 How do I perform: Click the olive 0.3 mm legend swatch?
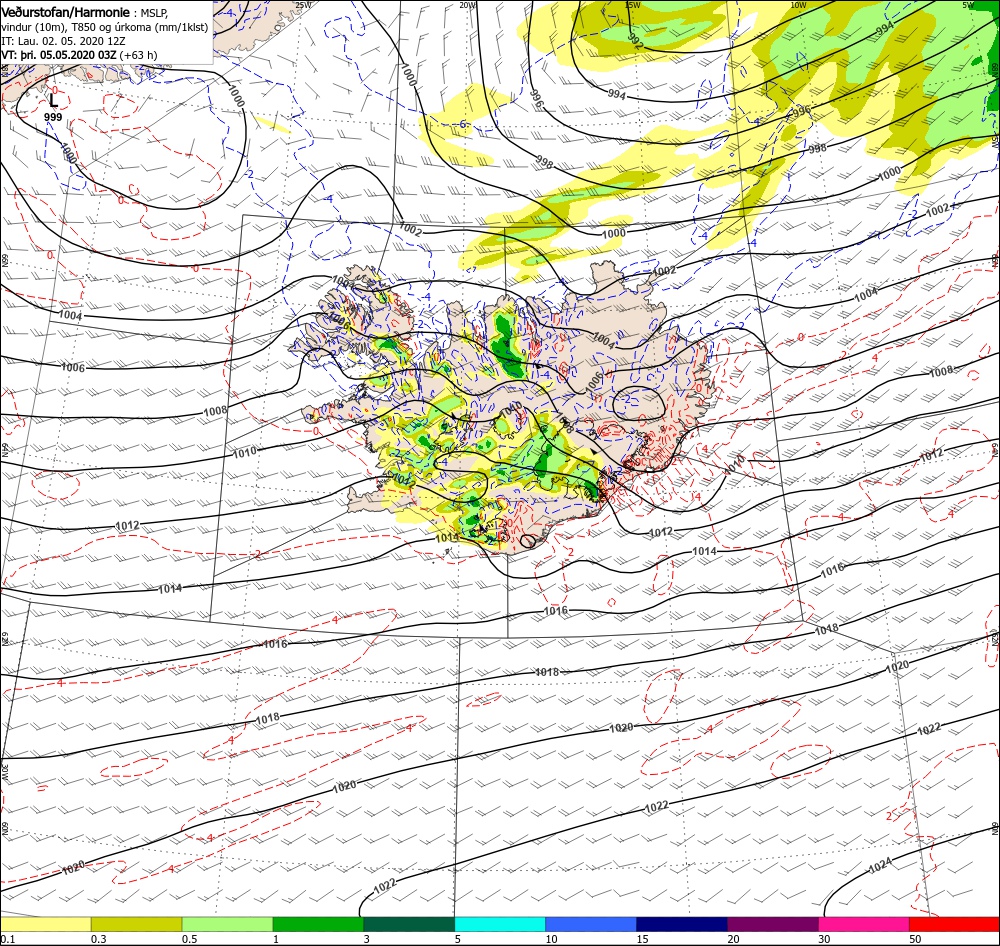point(136,924)
